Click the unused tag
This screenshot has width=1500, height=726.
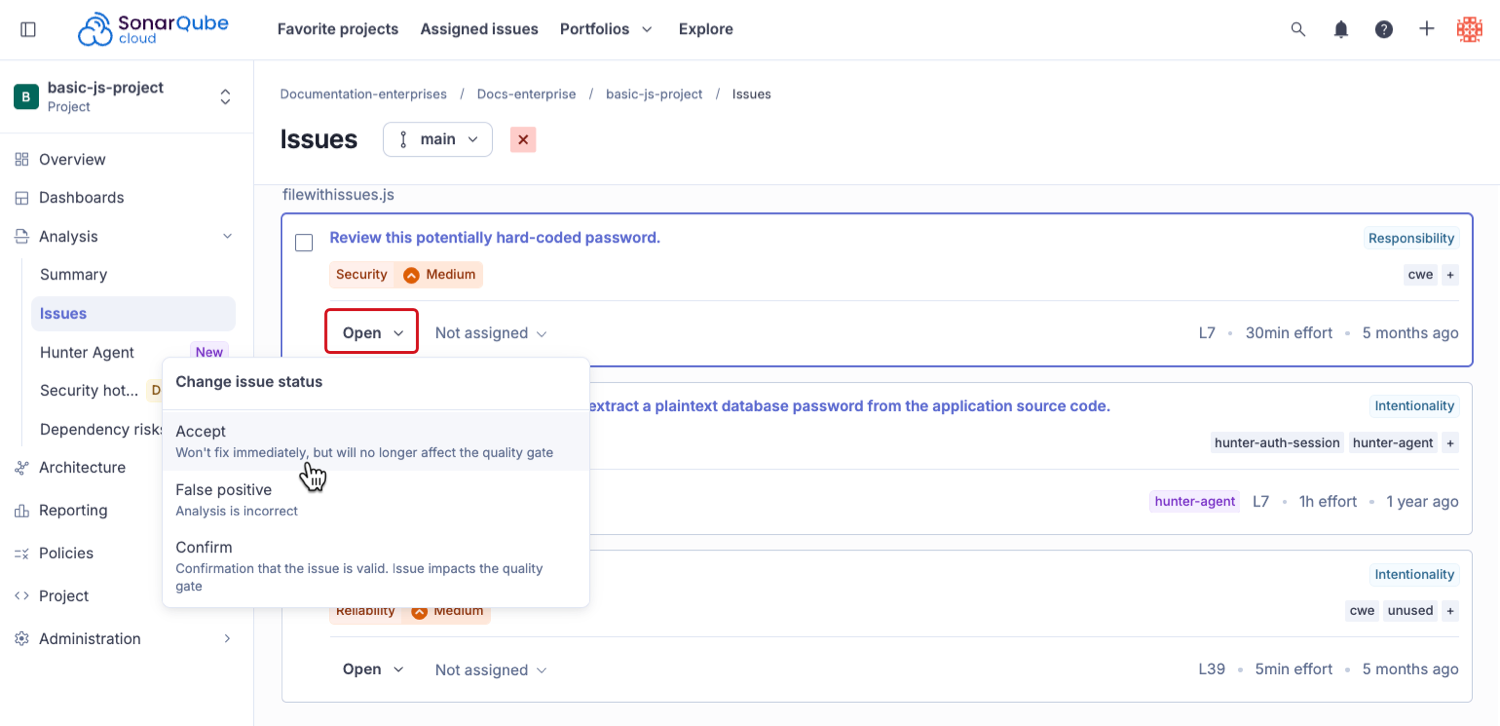coord(1410,611)
